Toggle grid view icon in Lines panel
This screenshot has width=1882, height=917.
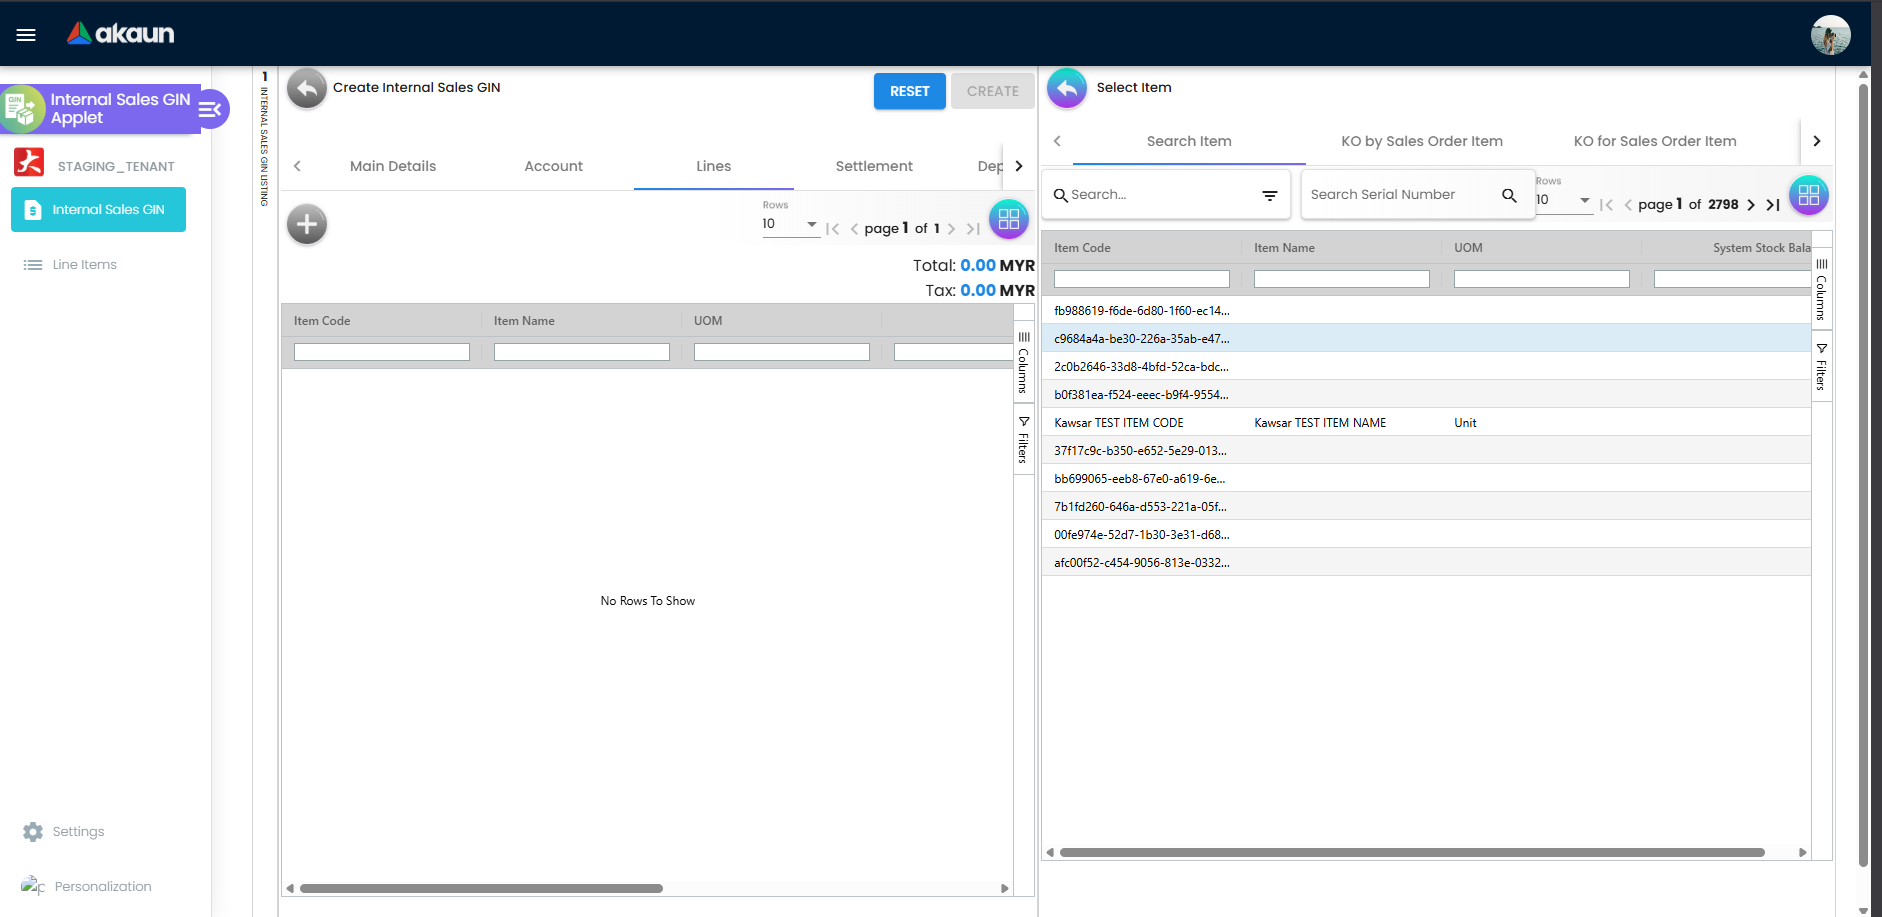coord(1009,219)
